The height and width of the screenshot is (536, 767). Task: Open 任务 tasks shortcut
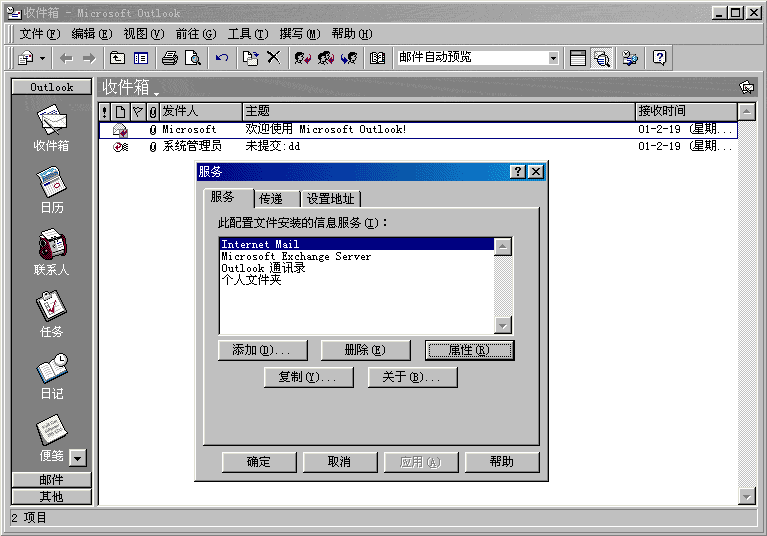51,314
